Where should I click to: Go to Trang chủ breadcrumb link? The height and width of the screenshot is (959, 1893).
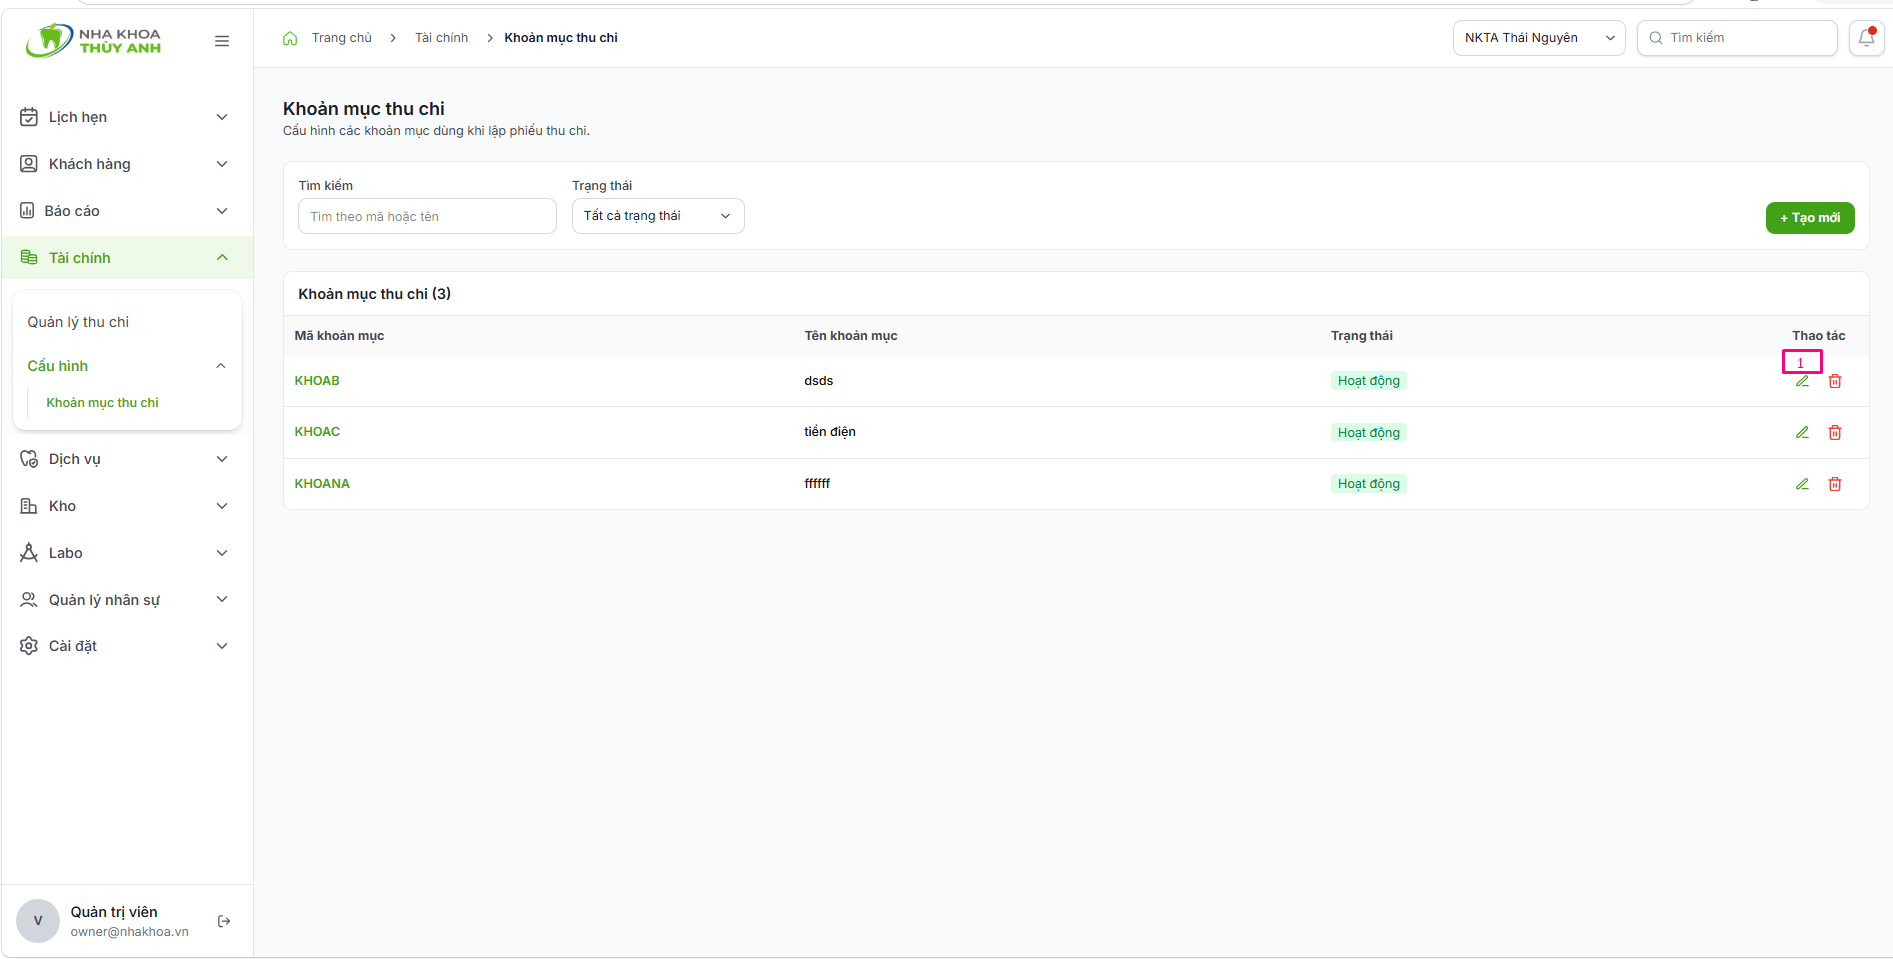pyautogui.click(x=342, y=38)
